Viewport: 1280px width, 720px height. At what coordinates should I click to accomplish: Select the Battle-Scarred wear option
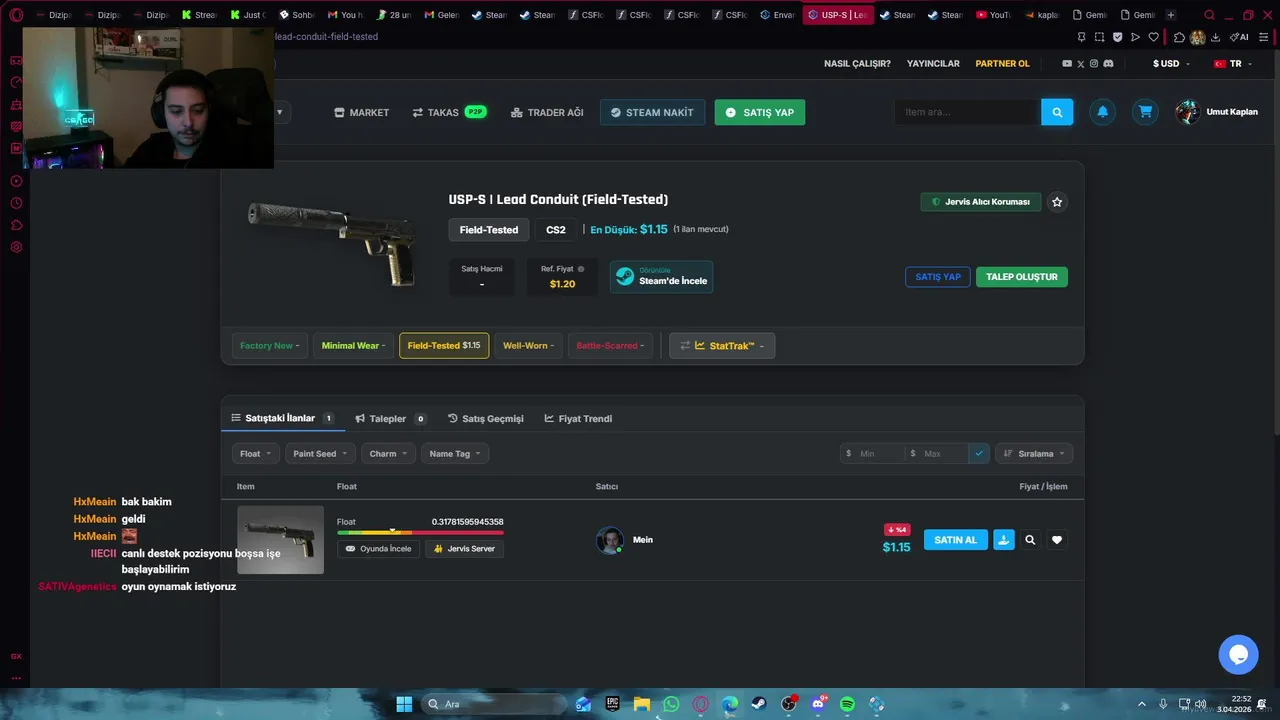[610, 346]
